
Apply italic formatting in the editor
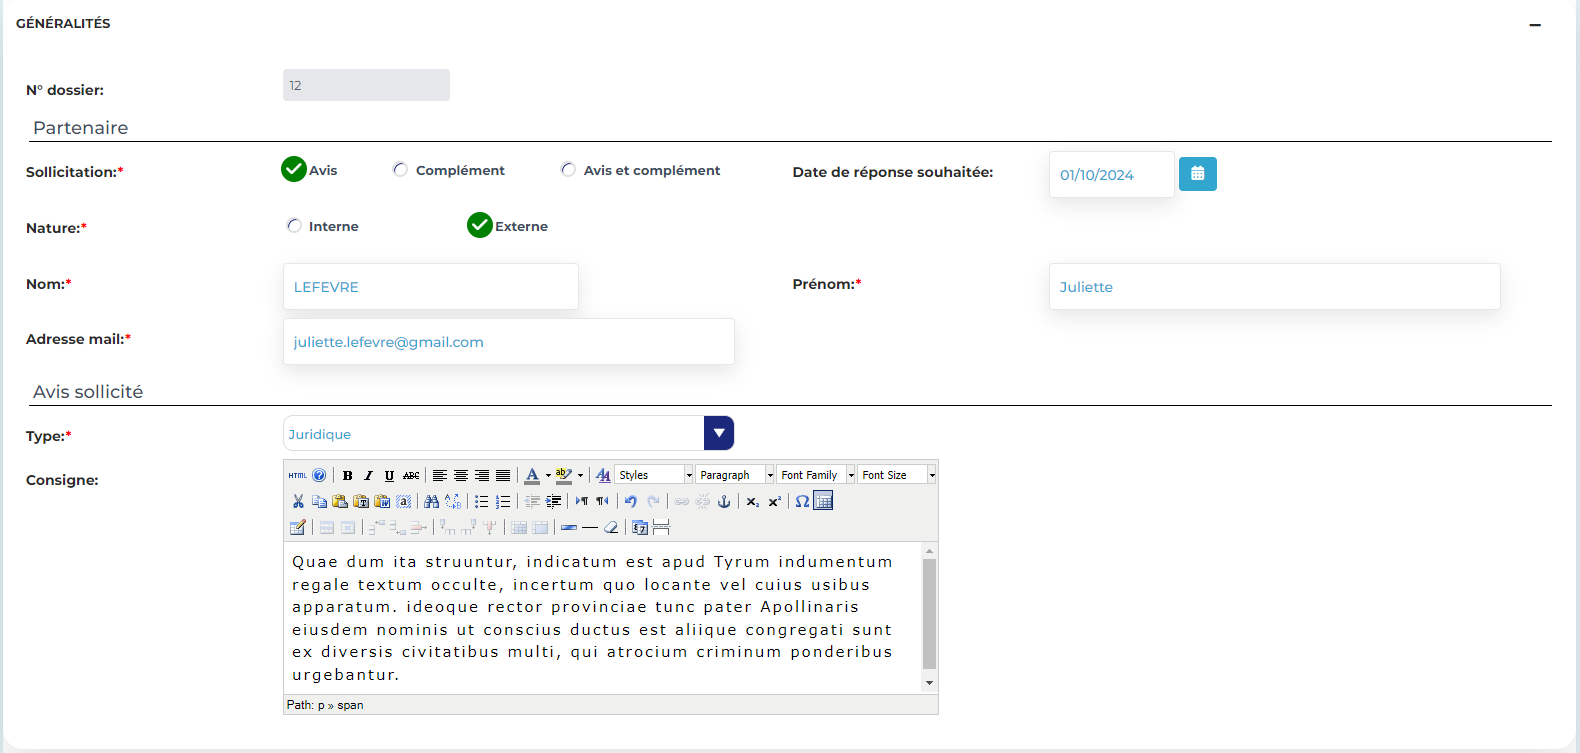[368, 476]
